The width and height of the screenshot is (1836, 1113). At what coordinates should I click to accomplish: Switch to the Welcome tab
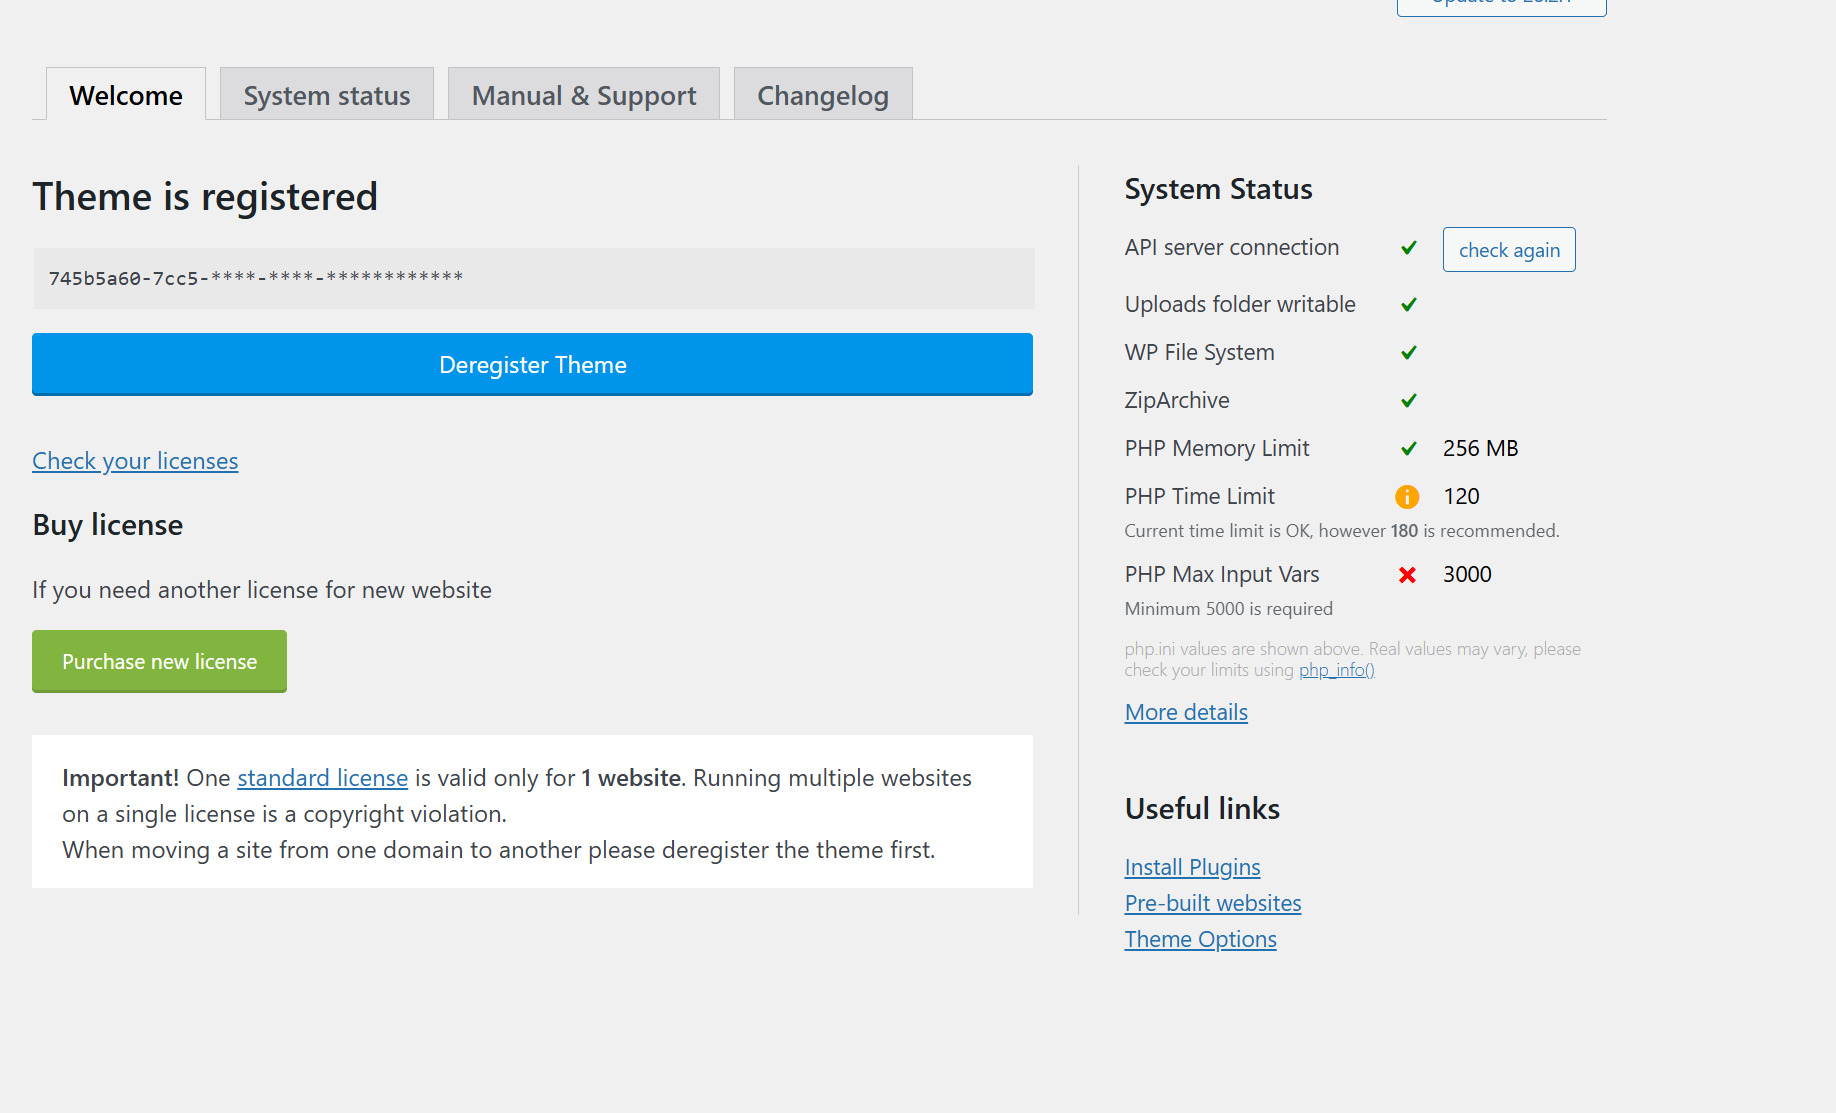click(126, 96)
